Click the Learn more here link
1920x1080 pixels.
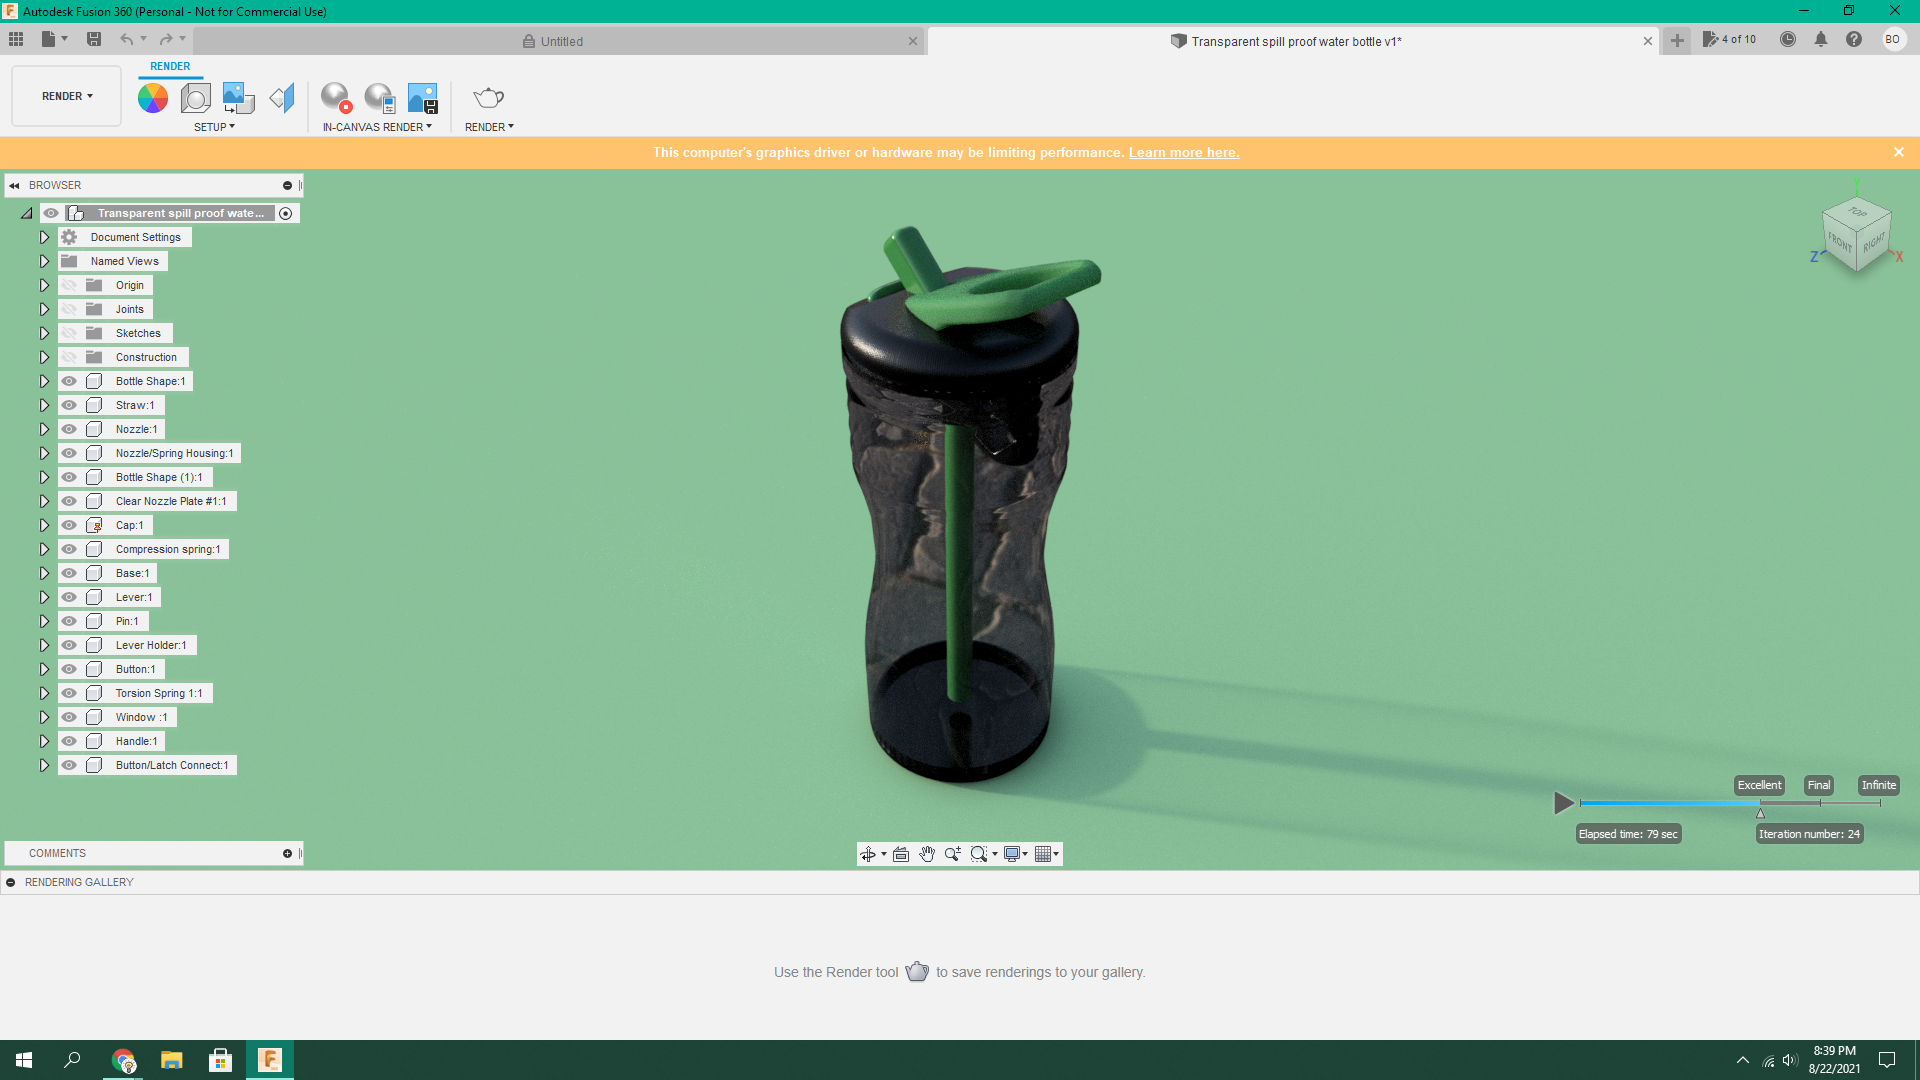point(1184,152)
